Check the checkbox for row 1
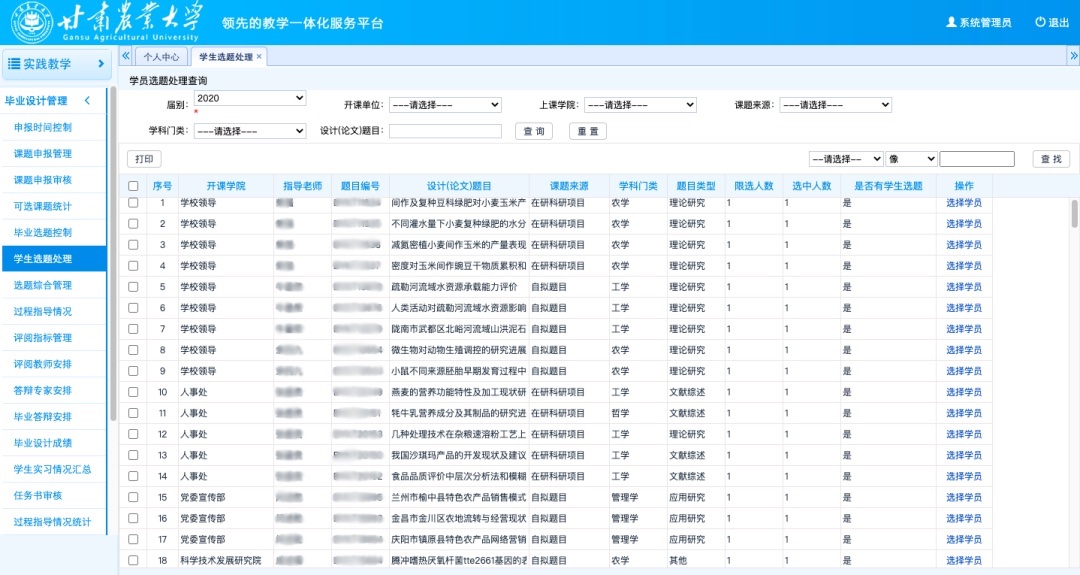This screenshot has width=1080, height=575. tap(133, 203)
